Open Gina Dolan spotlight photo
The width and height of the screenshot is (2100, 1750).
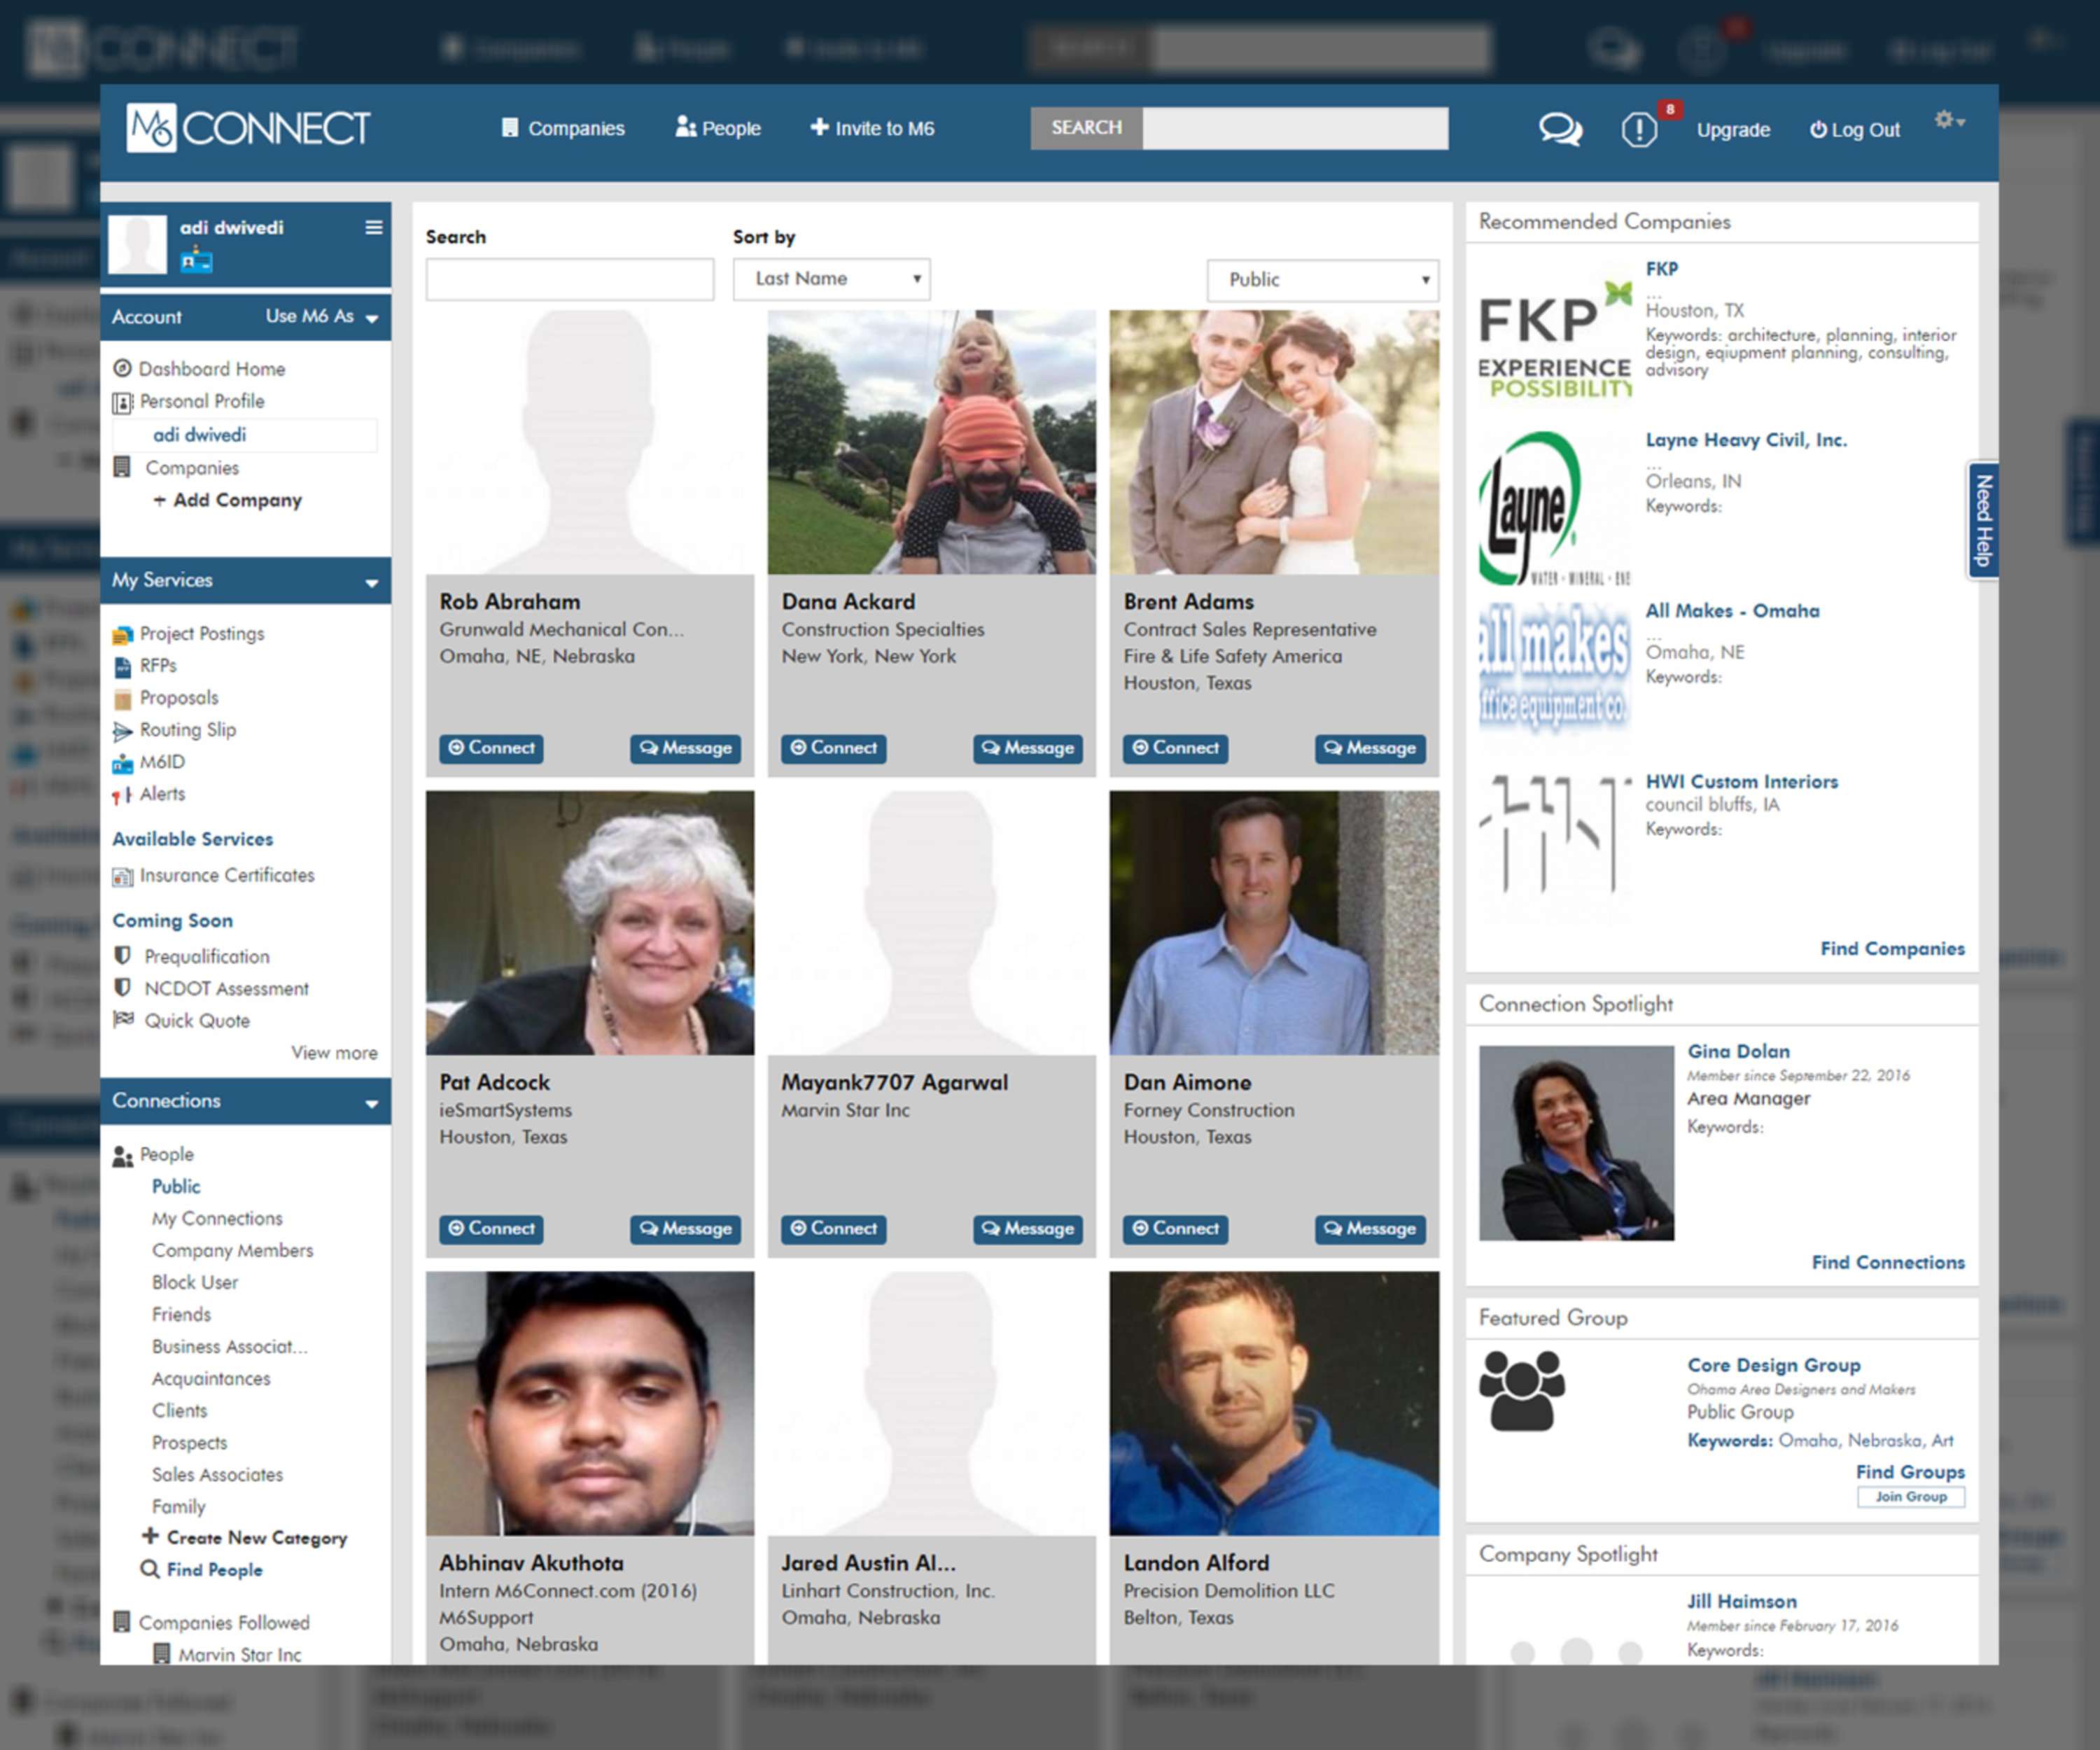(x=1576, y=1143)
